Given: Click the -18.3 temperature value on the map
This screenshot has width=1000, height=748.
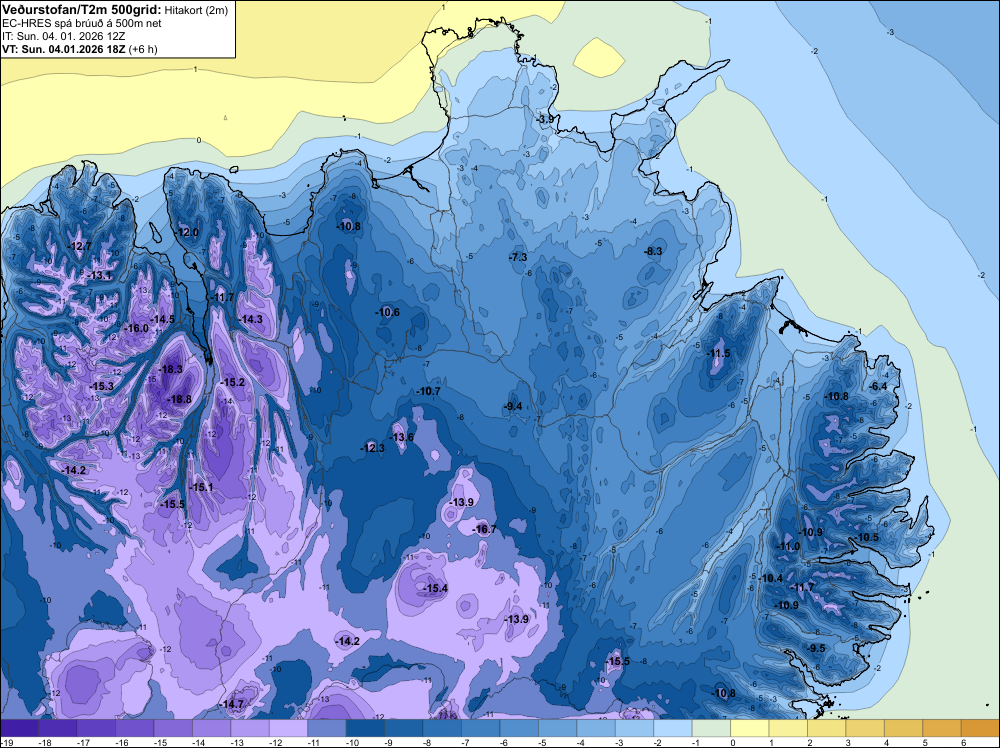Looking at the screenshot, I should [170, 369].
